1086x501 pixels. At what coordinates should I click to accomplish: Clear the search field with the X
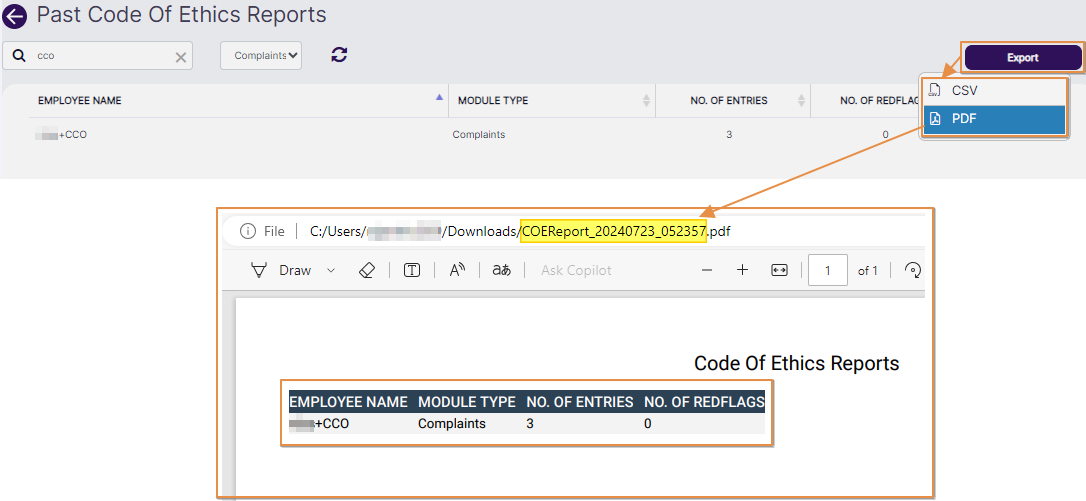point(181,57)
